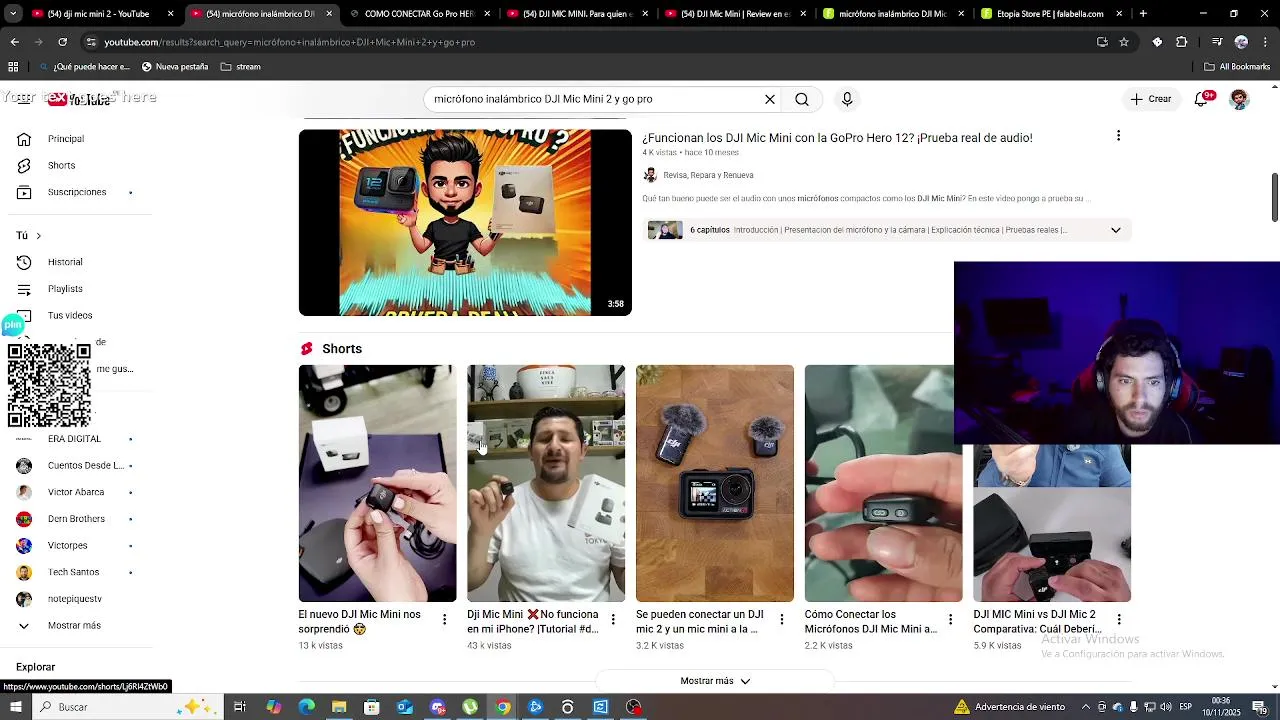
Task: Open Historial in the sidebar
Action: (x=65, y=262)
